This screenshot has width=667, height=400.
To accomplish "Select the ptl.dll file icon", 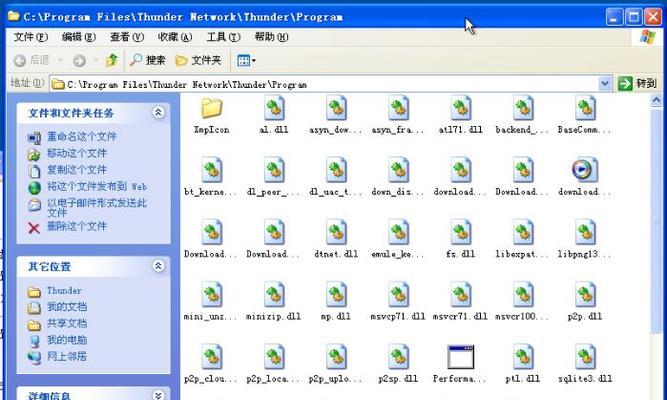I will click(x=523, y=357).
